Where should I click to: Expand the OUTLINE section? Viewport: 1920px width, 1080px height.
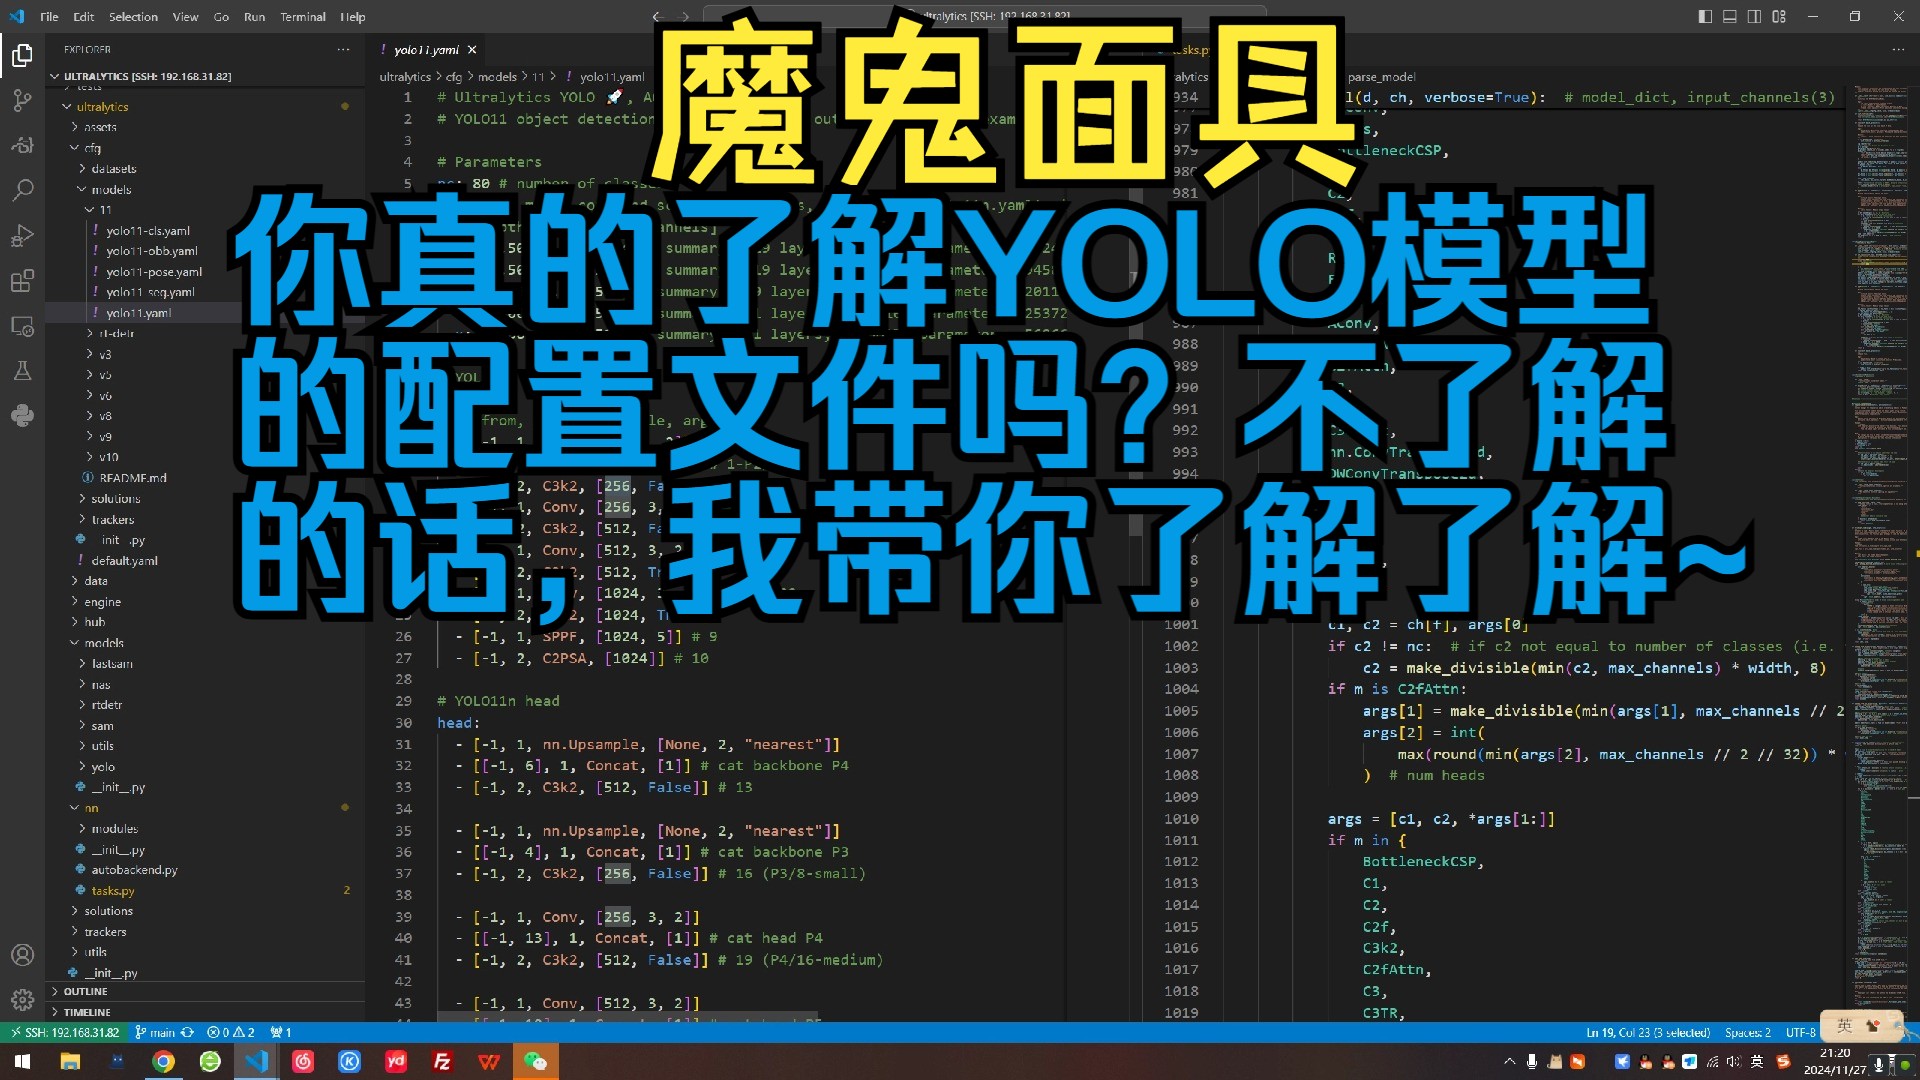86,991
